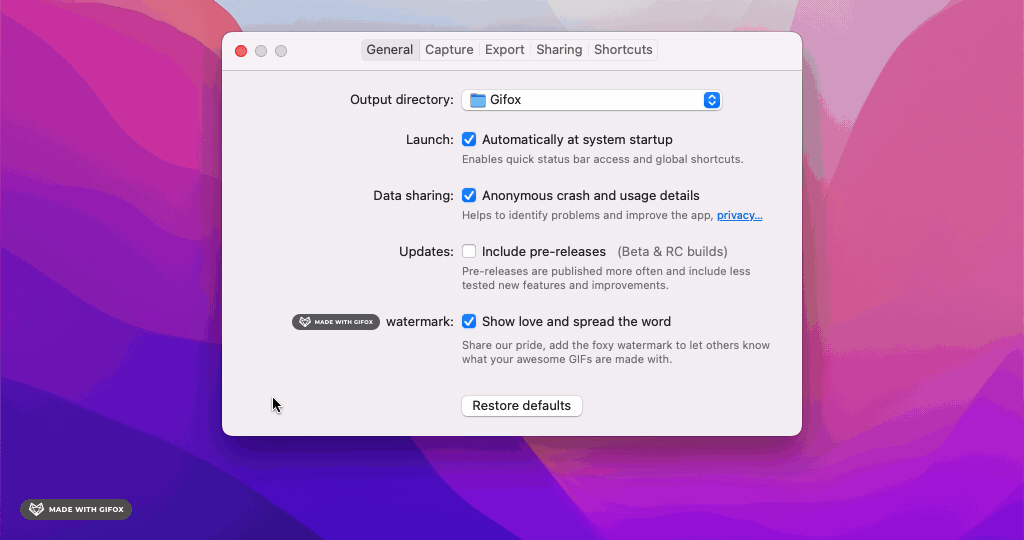1024x540 pixels.
Task: Click the blue dropdown arrows on Output directory
Action: tap(712, 100)
